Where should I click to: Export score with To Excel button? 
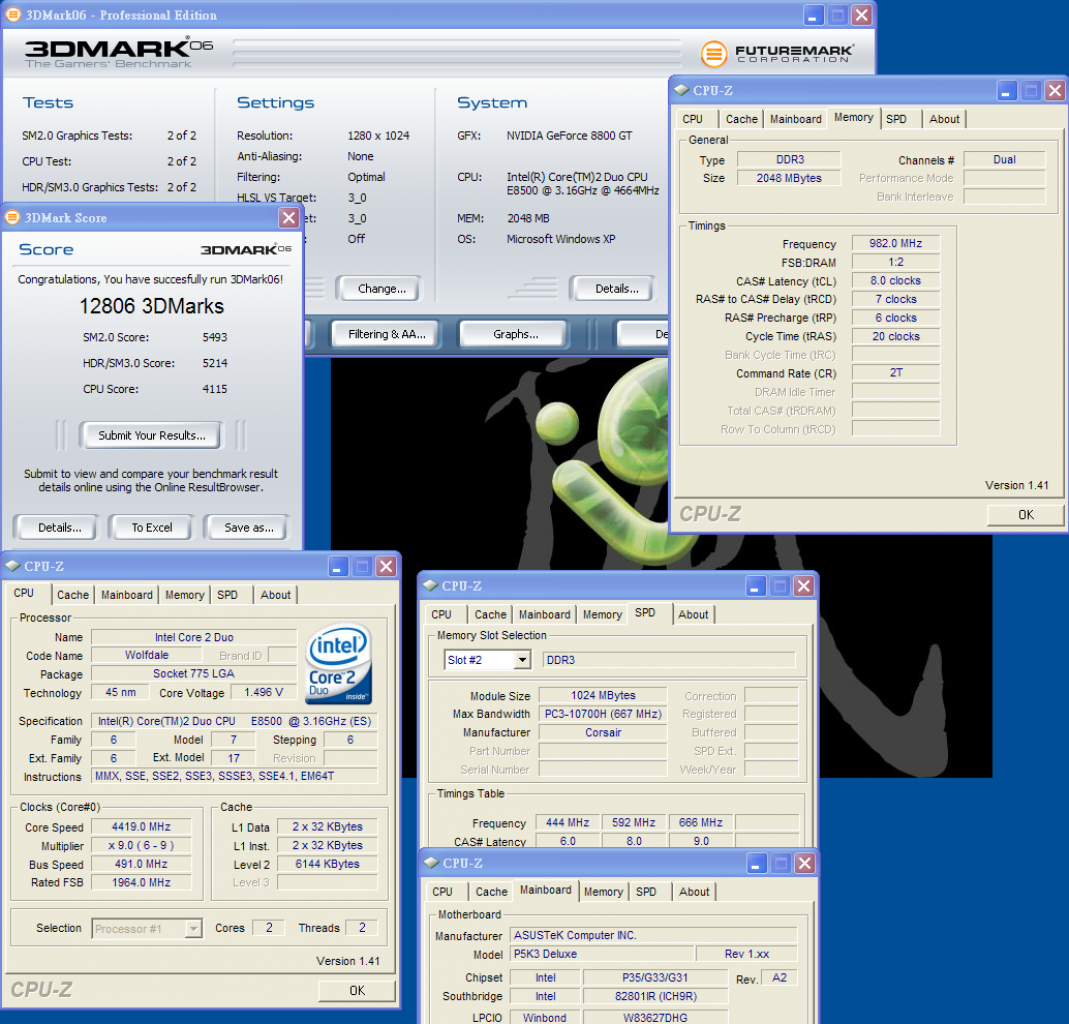click(x=151, y=528)
